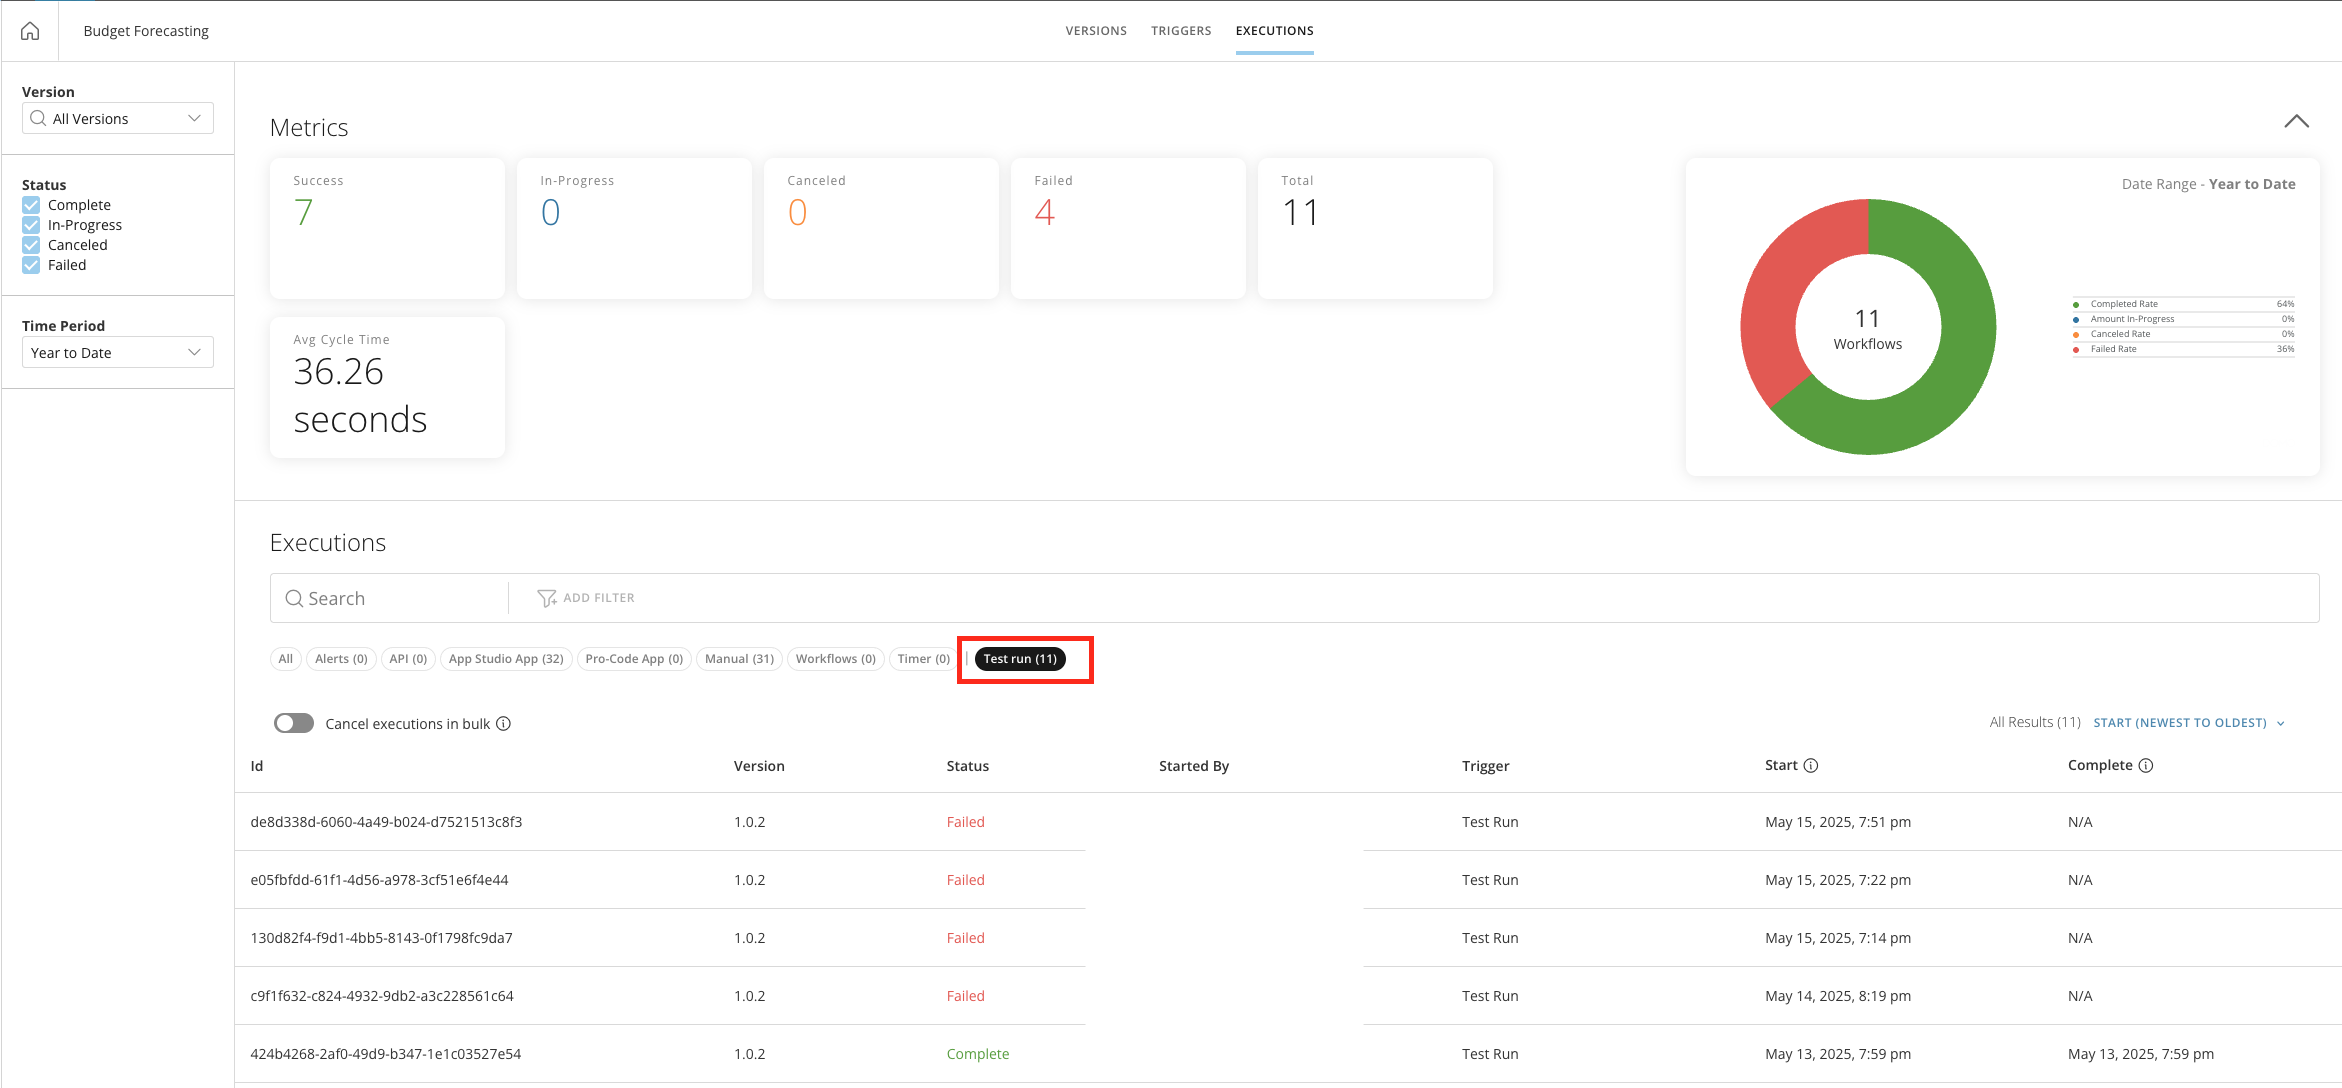2342x1088 pixels.
Task: Click the info icon next to Start column
Action: [1811, 766]
